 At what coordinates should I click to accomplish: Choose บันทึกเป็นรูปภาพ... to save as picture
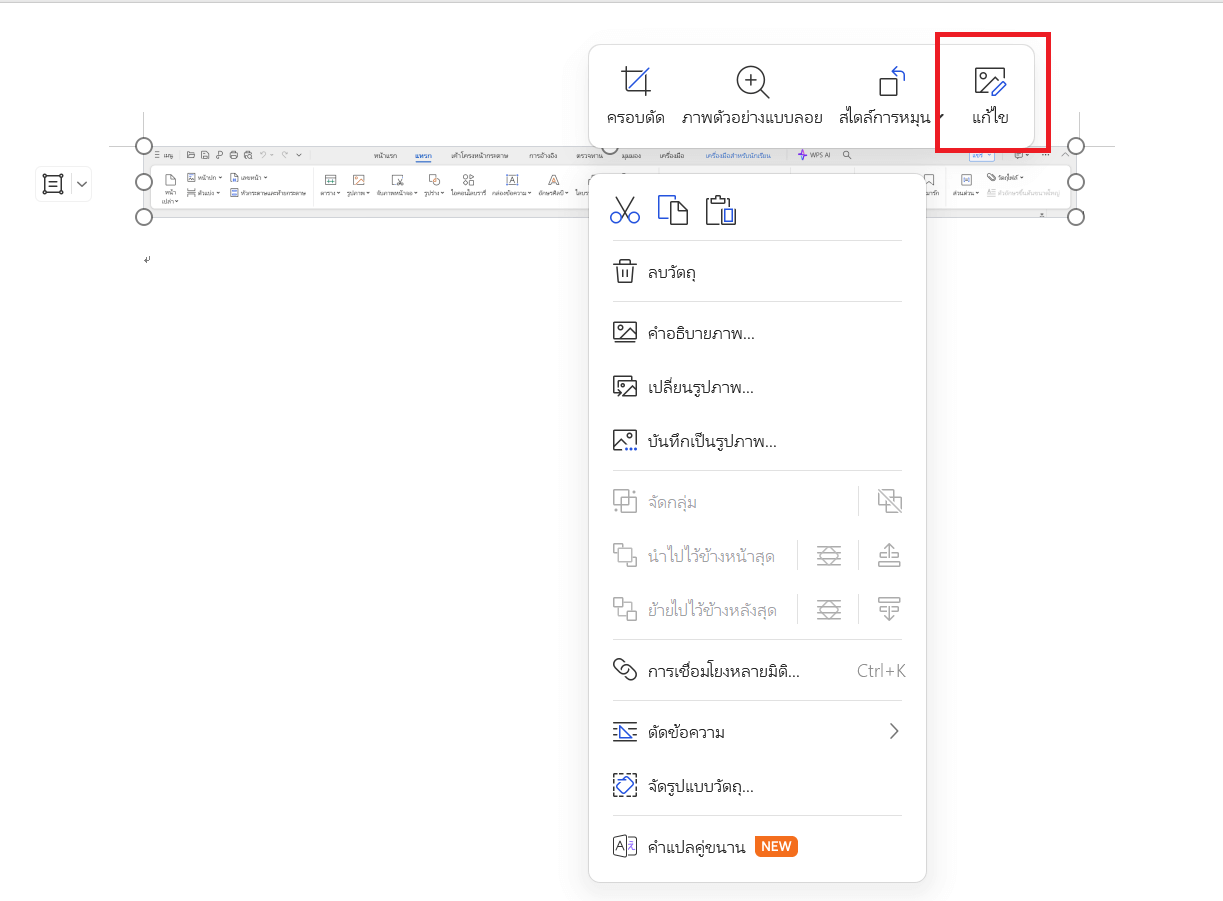[x=712, y=441]
